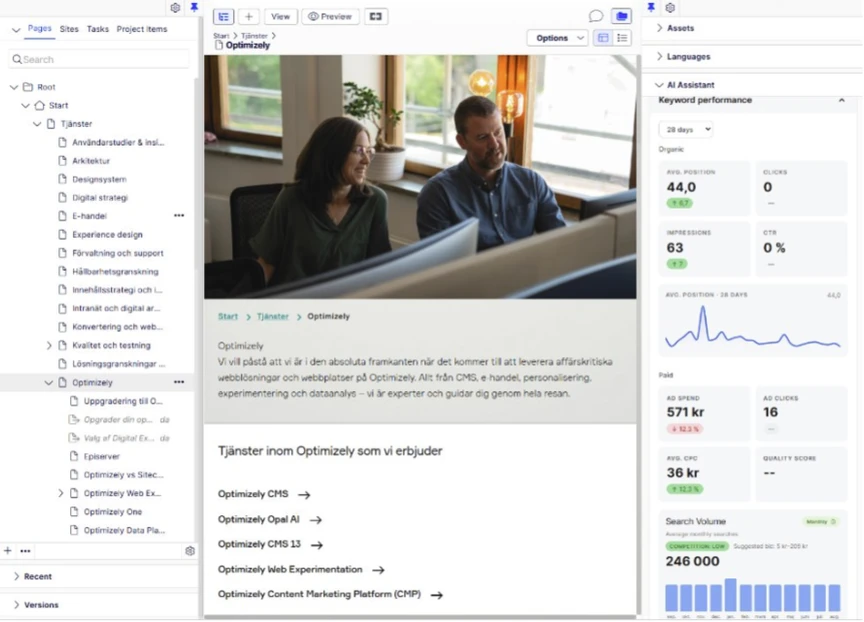Open right pane settings gear

tap(670, 8)
